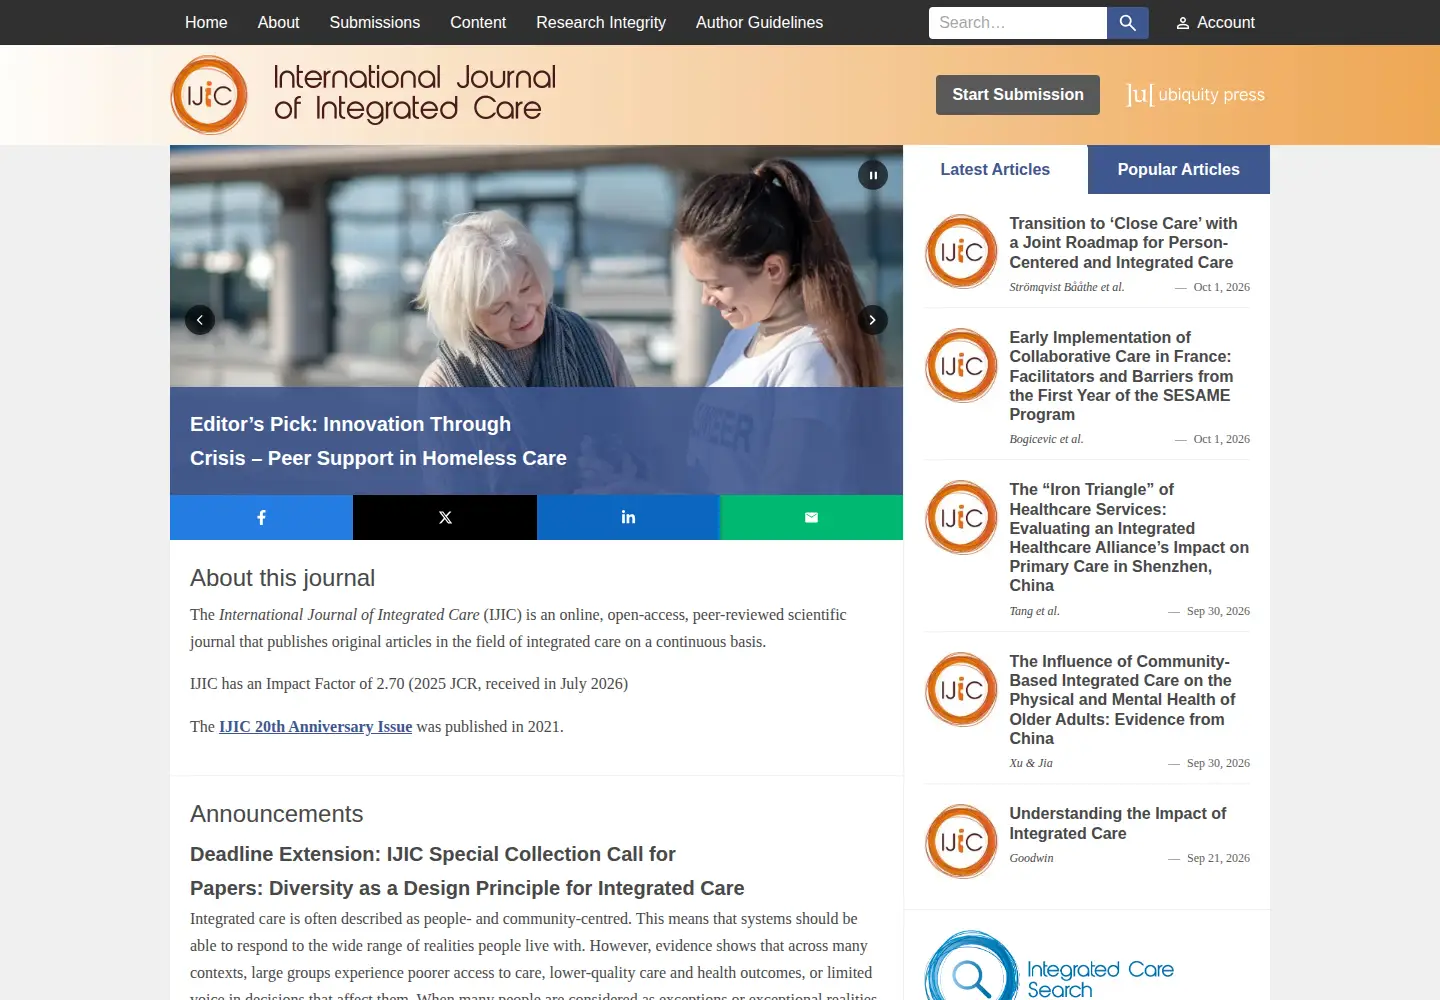The width and height of the screenshot is (1440, 1000).
Task: Click the carousel photo of two women
Action: [536, 266]
